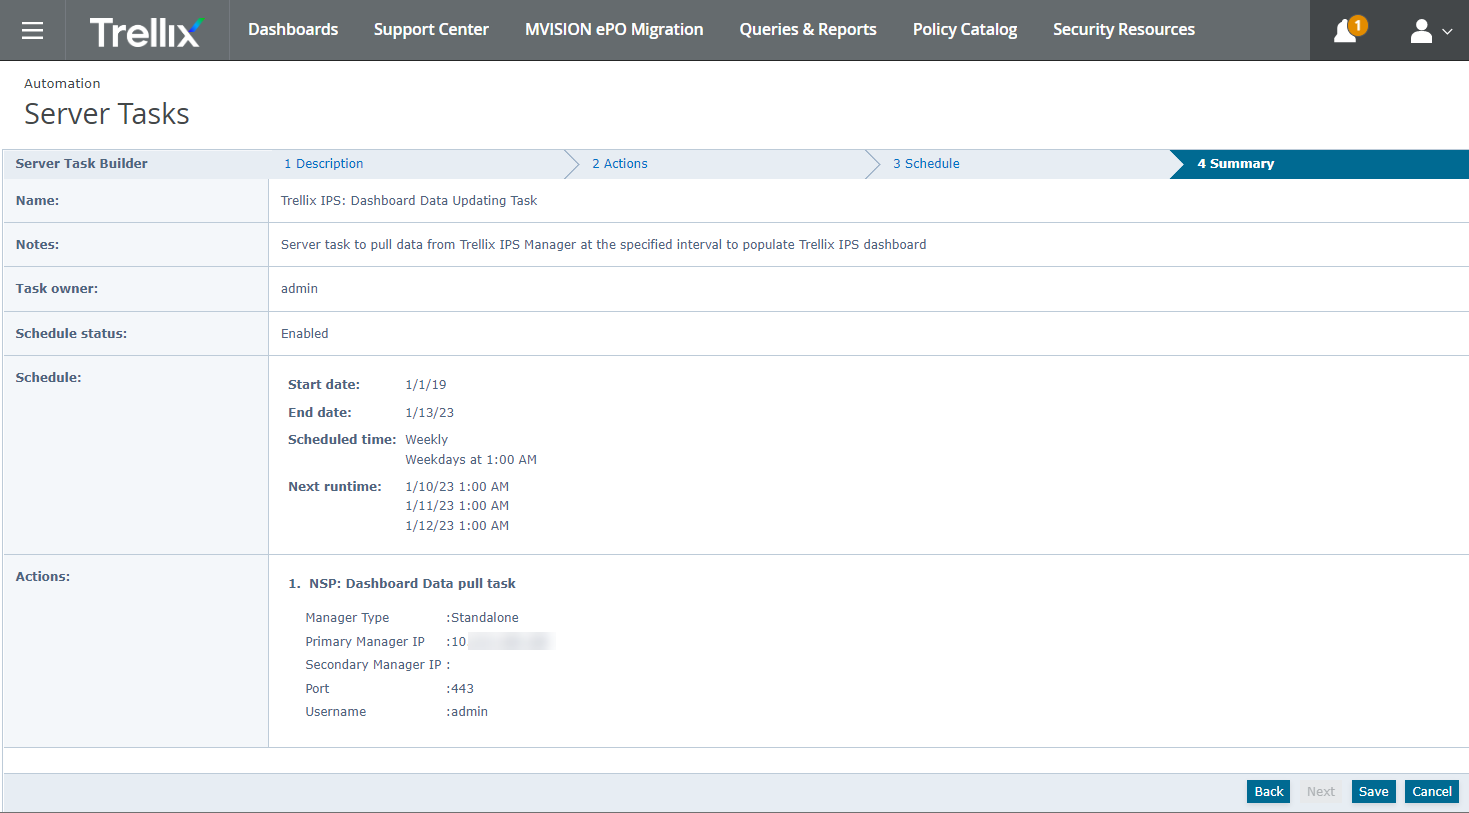This screenshot has height=813, width=1469.
Task: Click the Automation breadcrumb text
Action: pyautogui.click(x=62, y=84)
